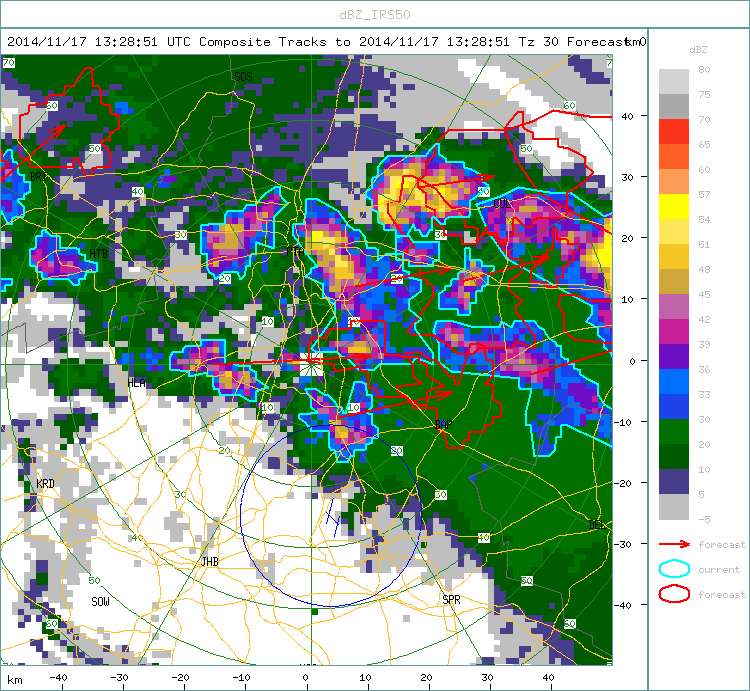This screenshot has height=691, width=750.
Task: Click the HLA station label
Action: point(136,382)
